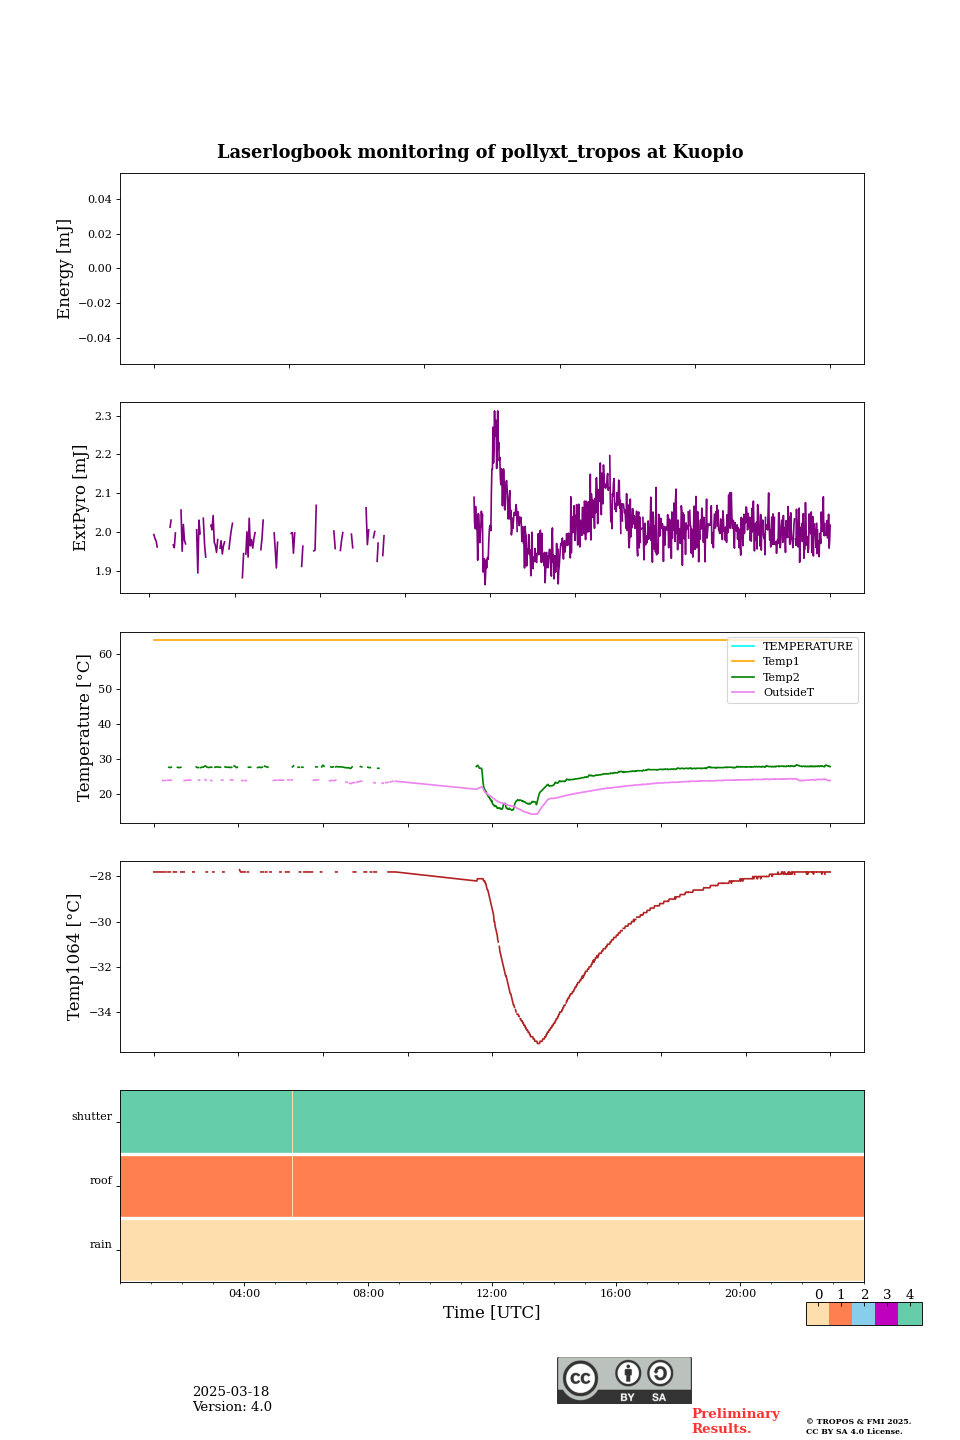Click the Temp1 legend entry
Screen dimensions: 960x1440
pyautogui.click(x=766, y=662)
